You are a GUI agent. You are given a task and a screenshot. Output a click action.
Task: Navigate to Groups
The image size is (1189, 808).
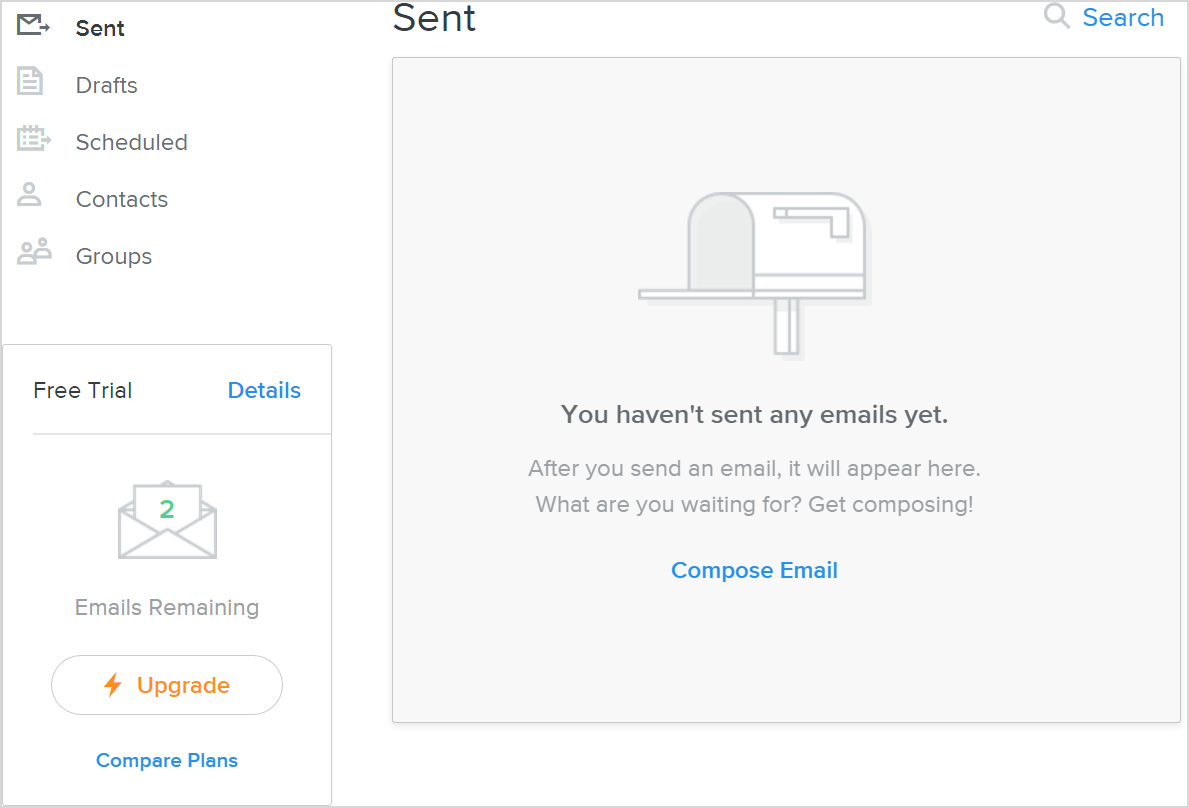pos(114,256)
